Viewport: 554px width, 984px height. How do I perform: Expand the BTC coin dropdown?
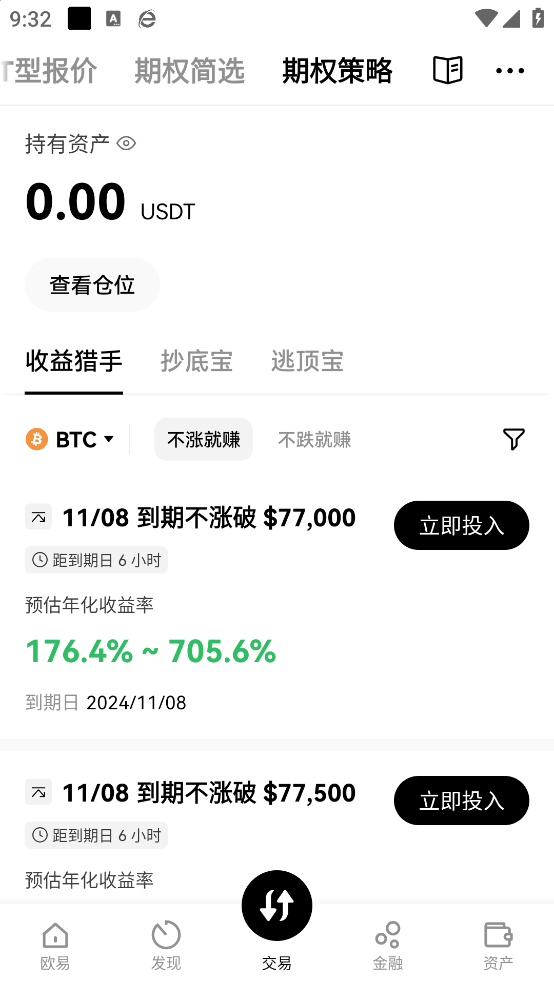tap(70, 439)
